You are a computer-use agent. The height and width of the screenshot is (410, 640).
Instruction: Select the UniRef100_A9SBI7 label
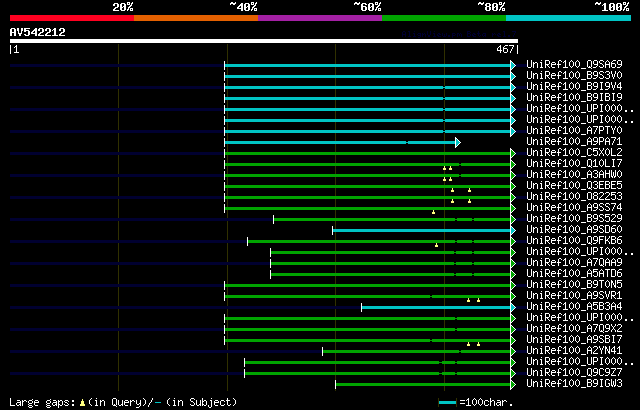[x=574, y=340]
